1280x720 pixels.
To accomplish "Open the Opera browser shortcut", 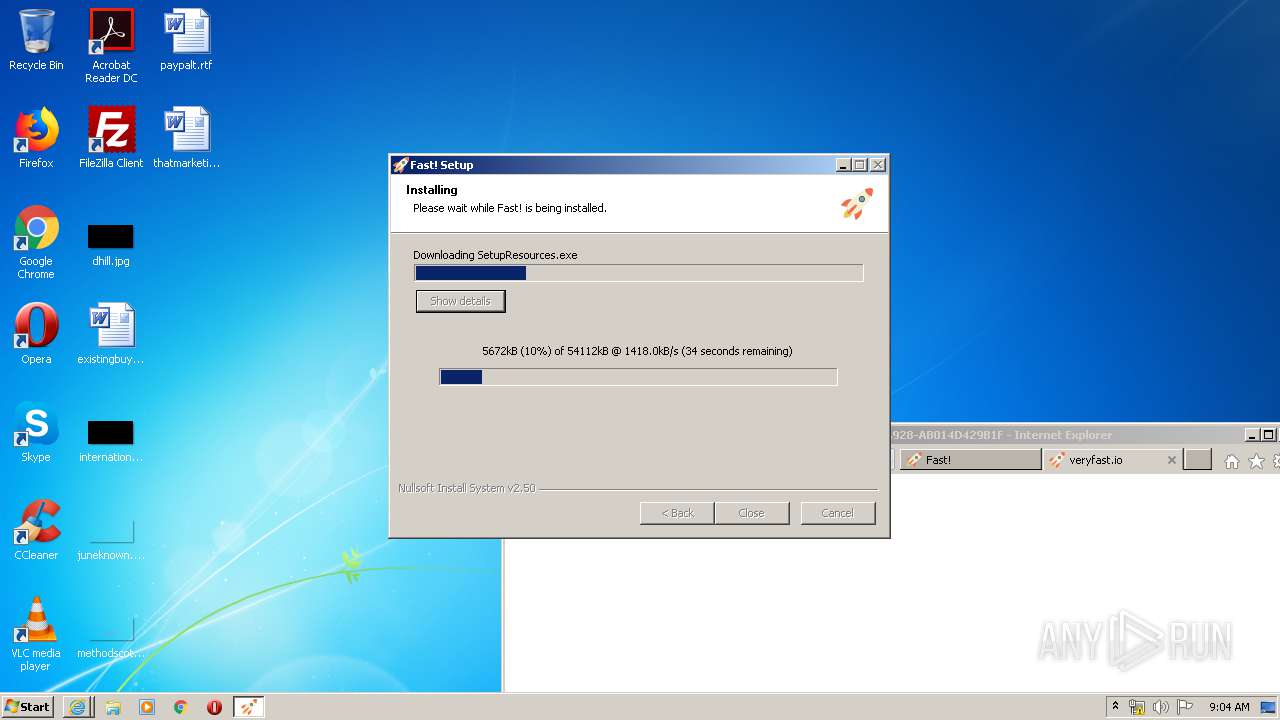I will tap(36, 334).
